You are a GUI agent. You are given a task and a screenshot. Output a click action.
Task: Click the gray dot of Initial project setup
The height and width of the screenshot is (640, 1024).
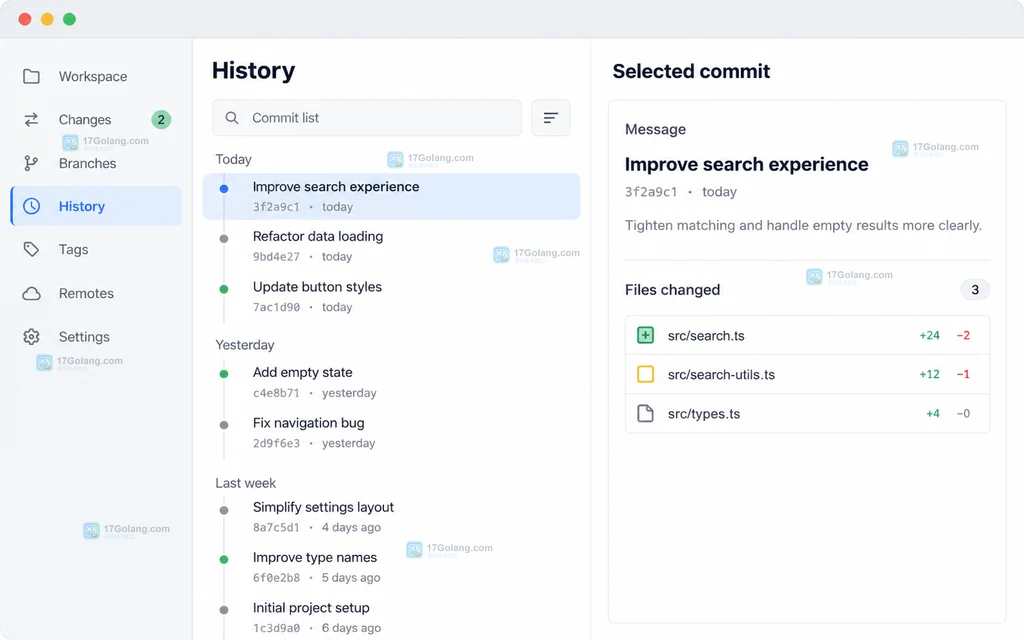click(224, 610)
